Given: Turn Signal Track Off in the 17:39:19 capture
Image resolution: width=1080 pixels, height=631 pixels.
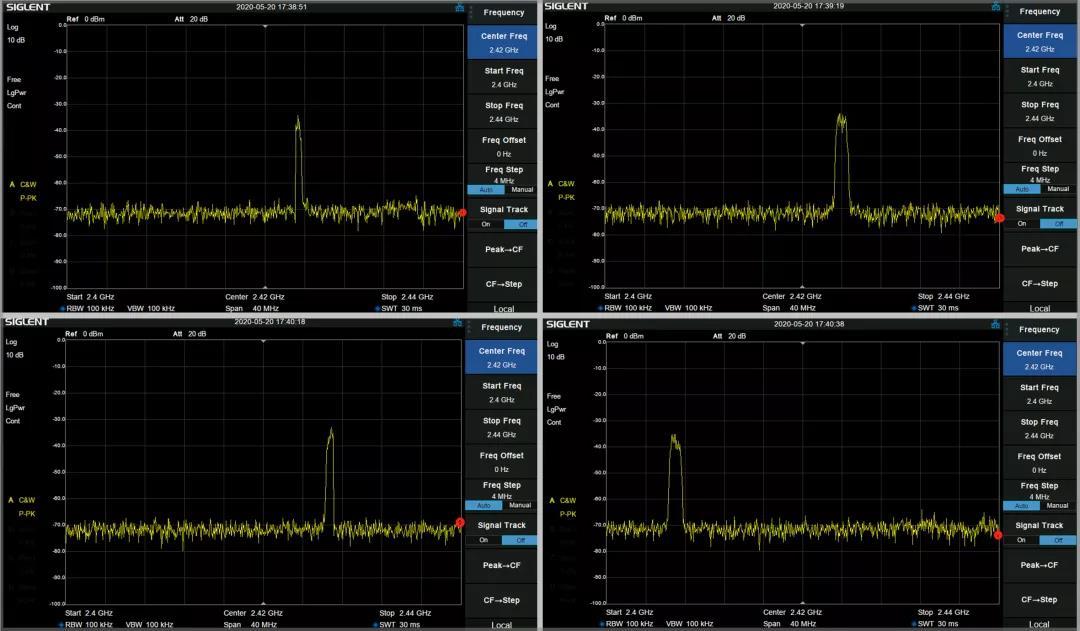Looking at the screenshot, I should [1058, 224].
